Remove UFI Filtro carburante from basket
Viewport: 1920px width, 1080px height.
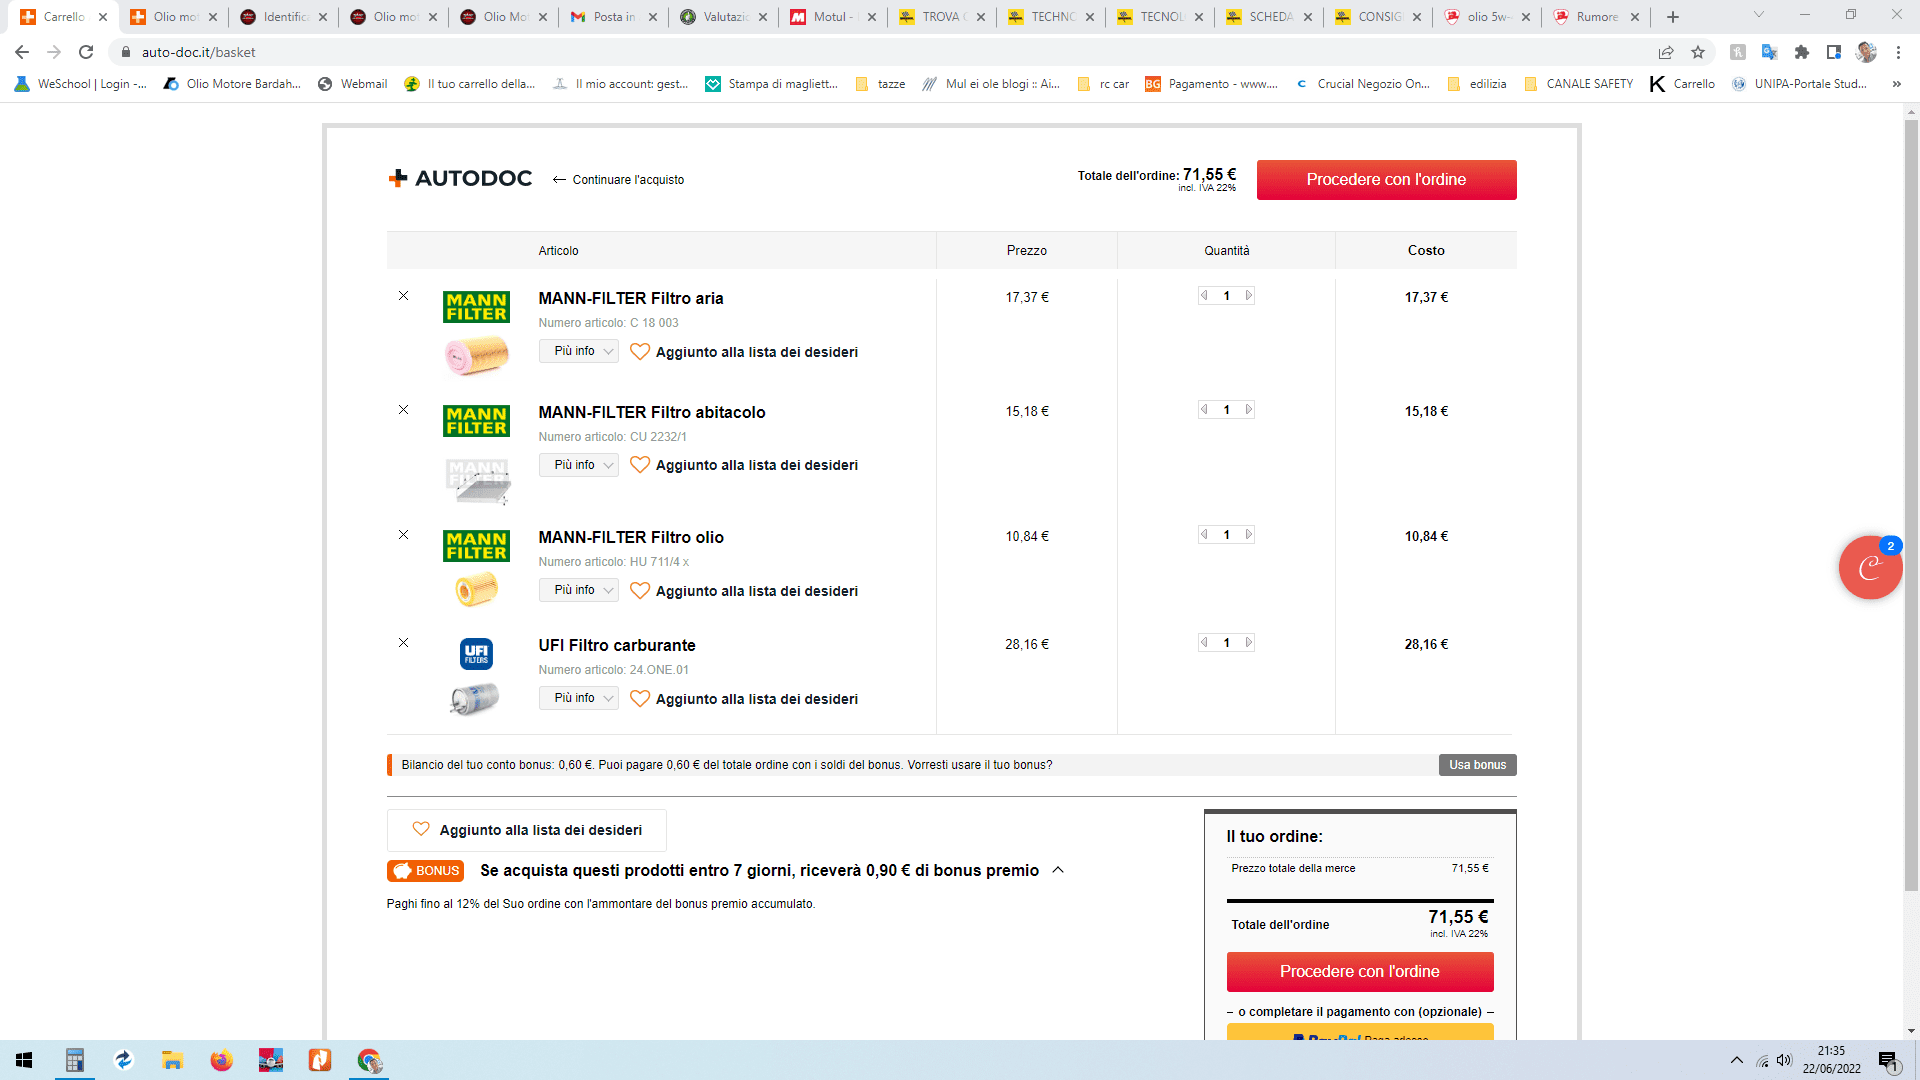(x=403, y=643)
